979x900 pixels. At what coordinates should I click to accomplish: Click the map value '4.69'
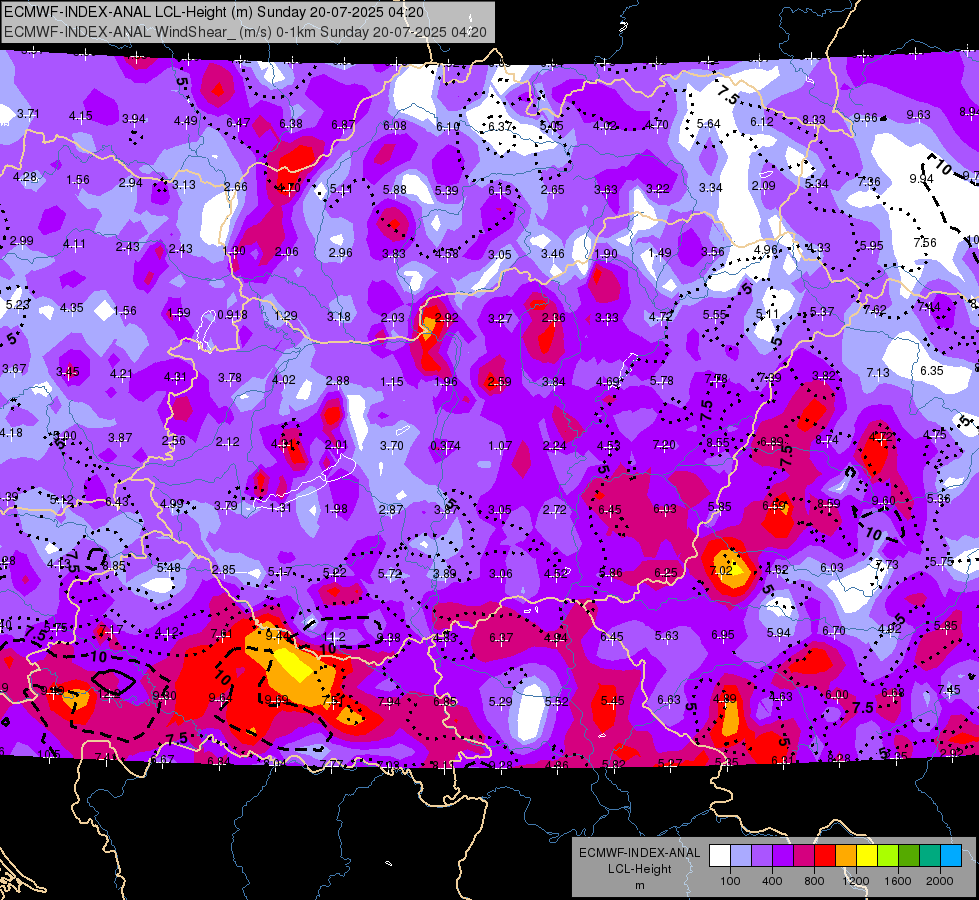pyautogui.click(x=608, y=382)
